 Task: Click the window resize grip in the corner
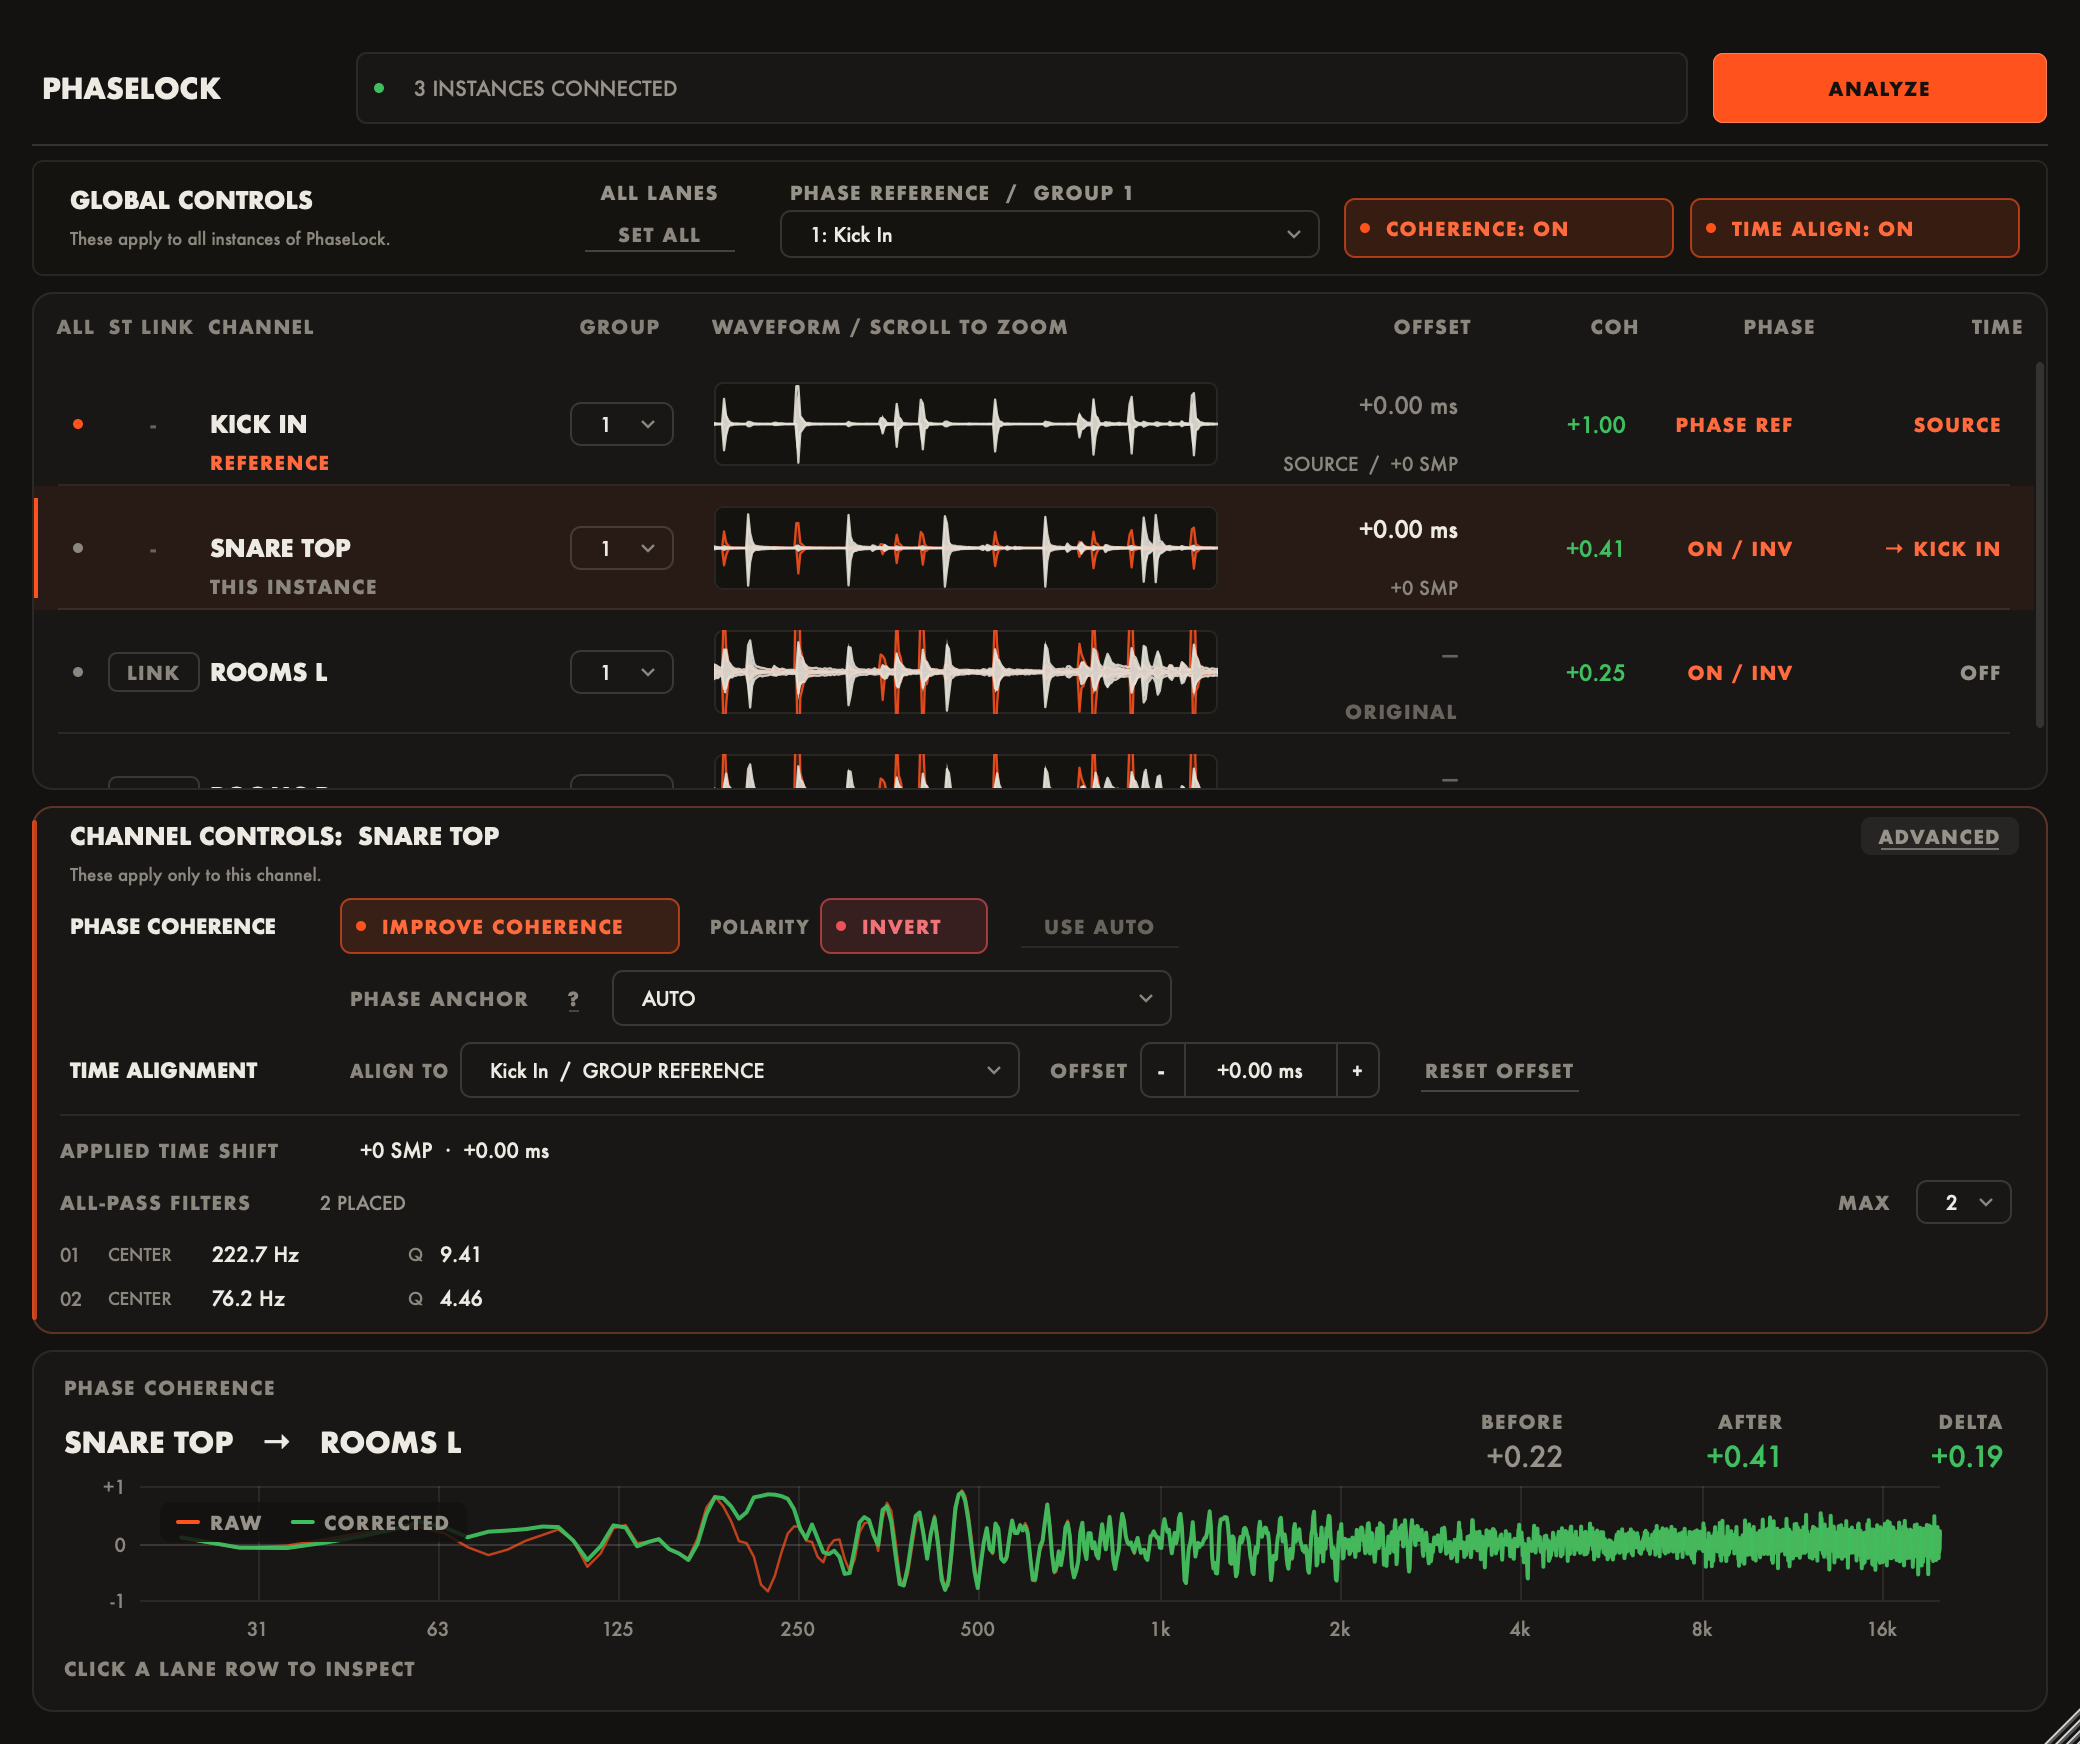click(x=2062, y=1727)
